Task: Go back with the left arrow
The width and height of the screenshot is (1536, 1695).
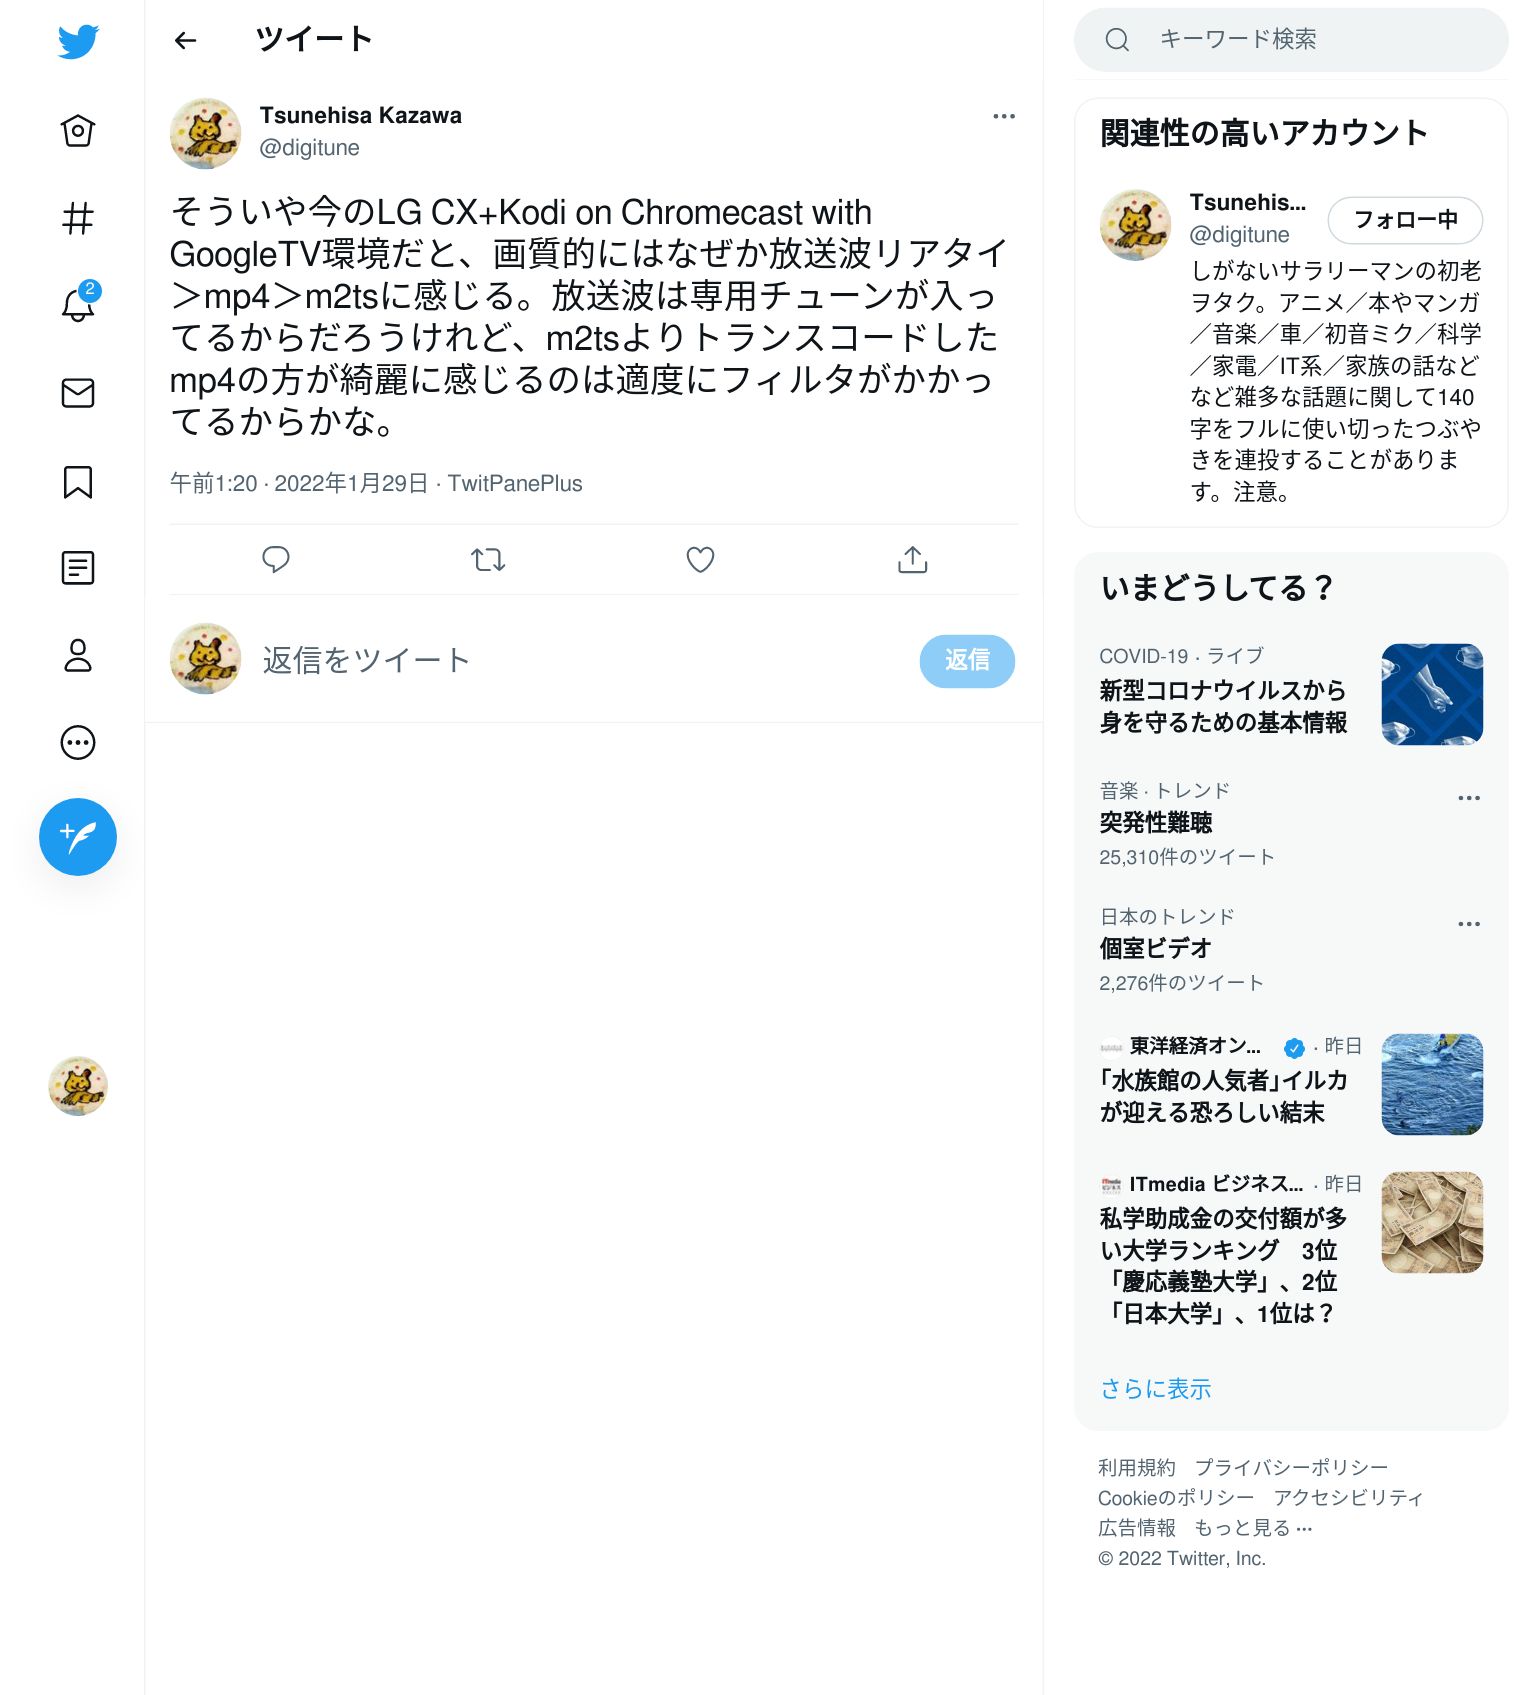Action: coord(186,40)
